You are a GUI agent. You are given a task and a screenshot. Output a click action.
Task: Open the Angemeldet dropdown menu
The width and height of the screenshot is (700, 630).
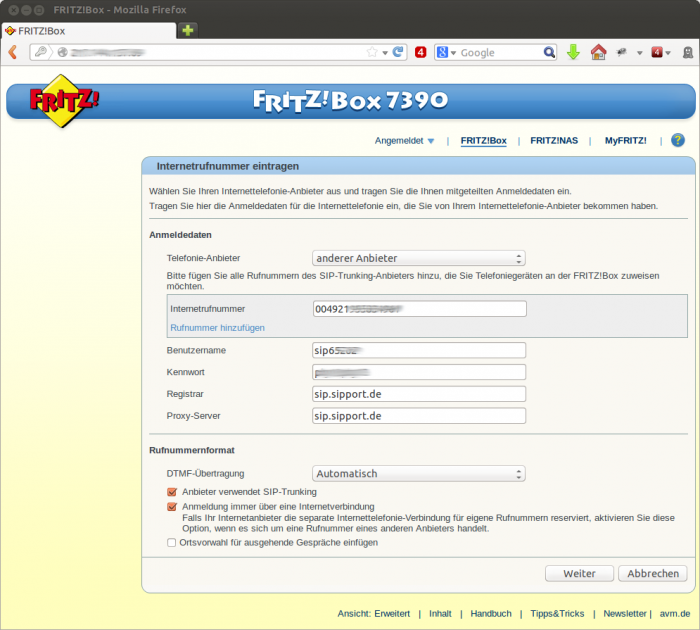pos(404,141)
